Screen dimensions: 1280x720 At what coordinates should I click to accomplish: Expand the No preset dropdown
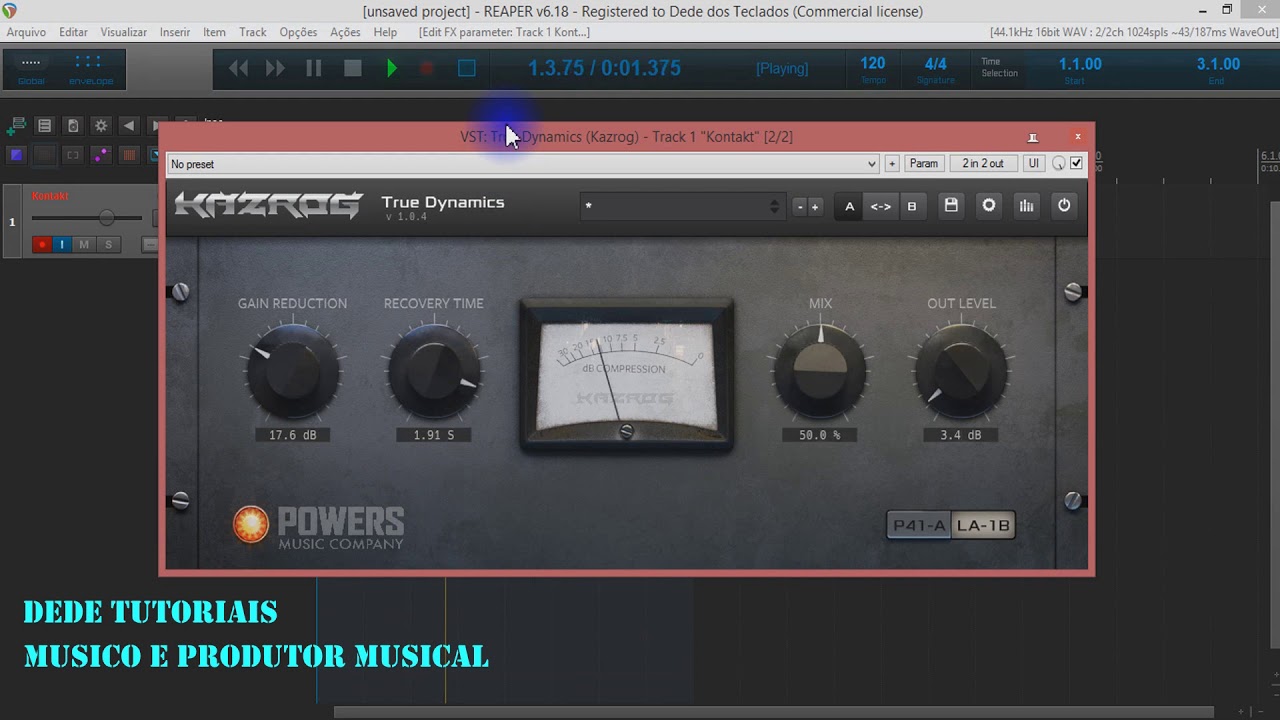(x=523, y=164)
